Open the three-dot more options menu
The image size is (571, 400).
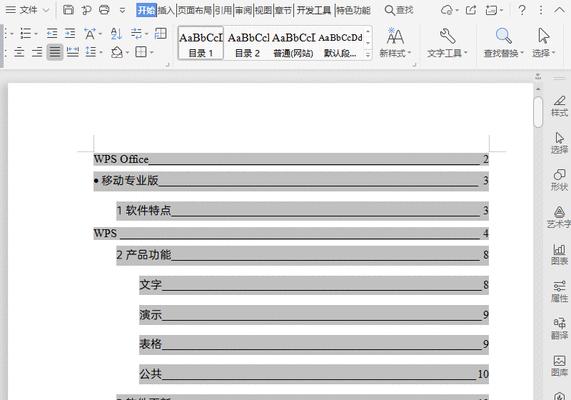[x=541, y=10]
